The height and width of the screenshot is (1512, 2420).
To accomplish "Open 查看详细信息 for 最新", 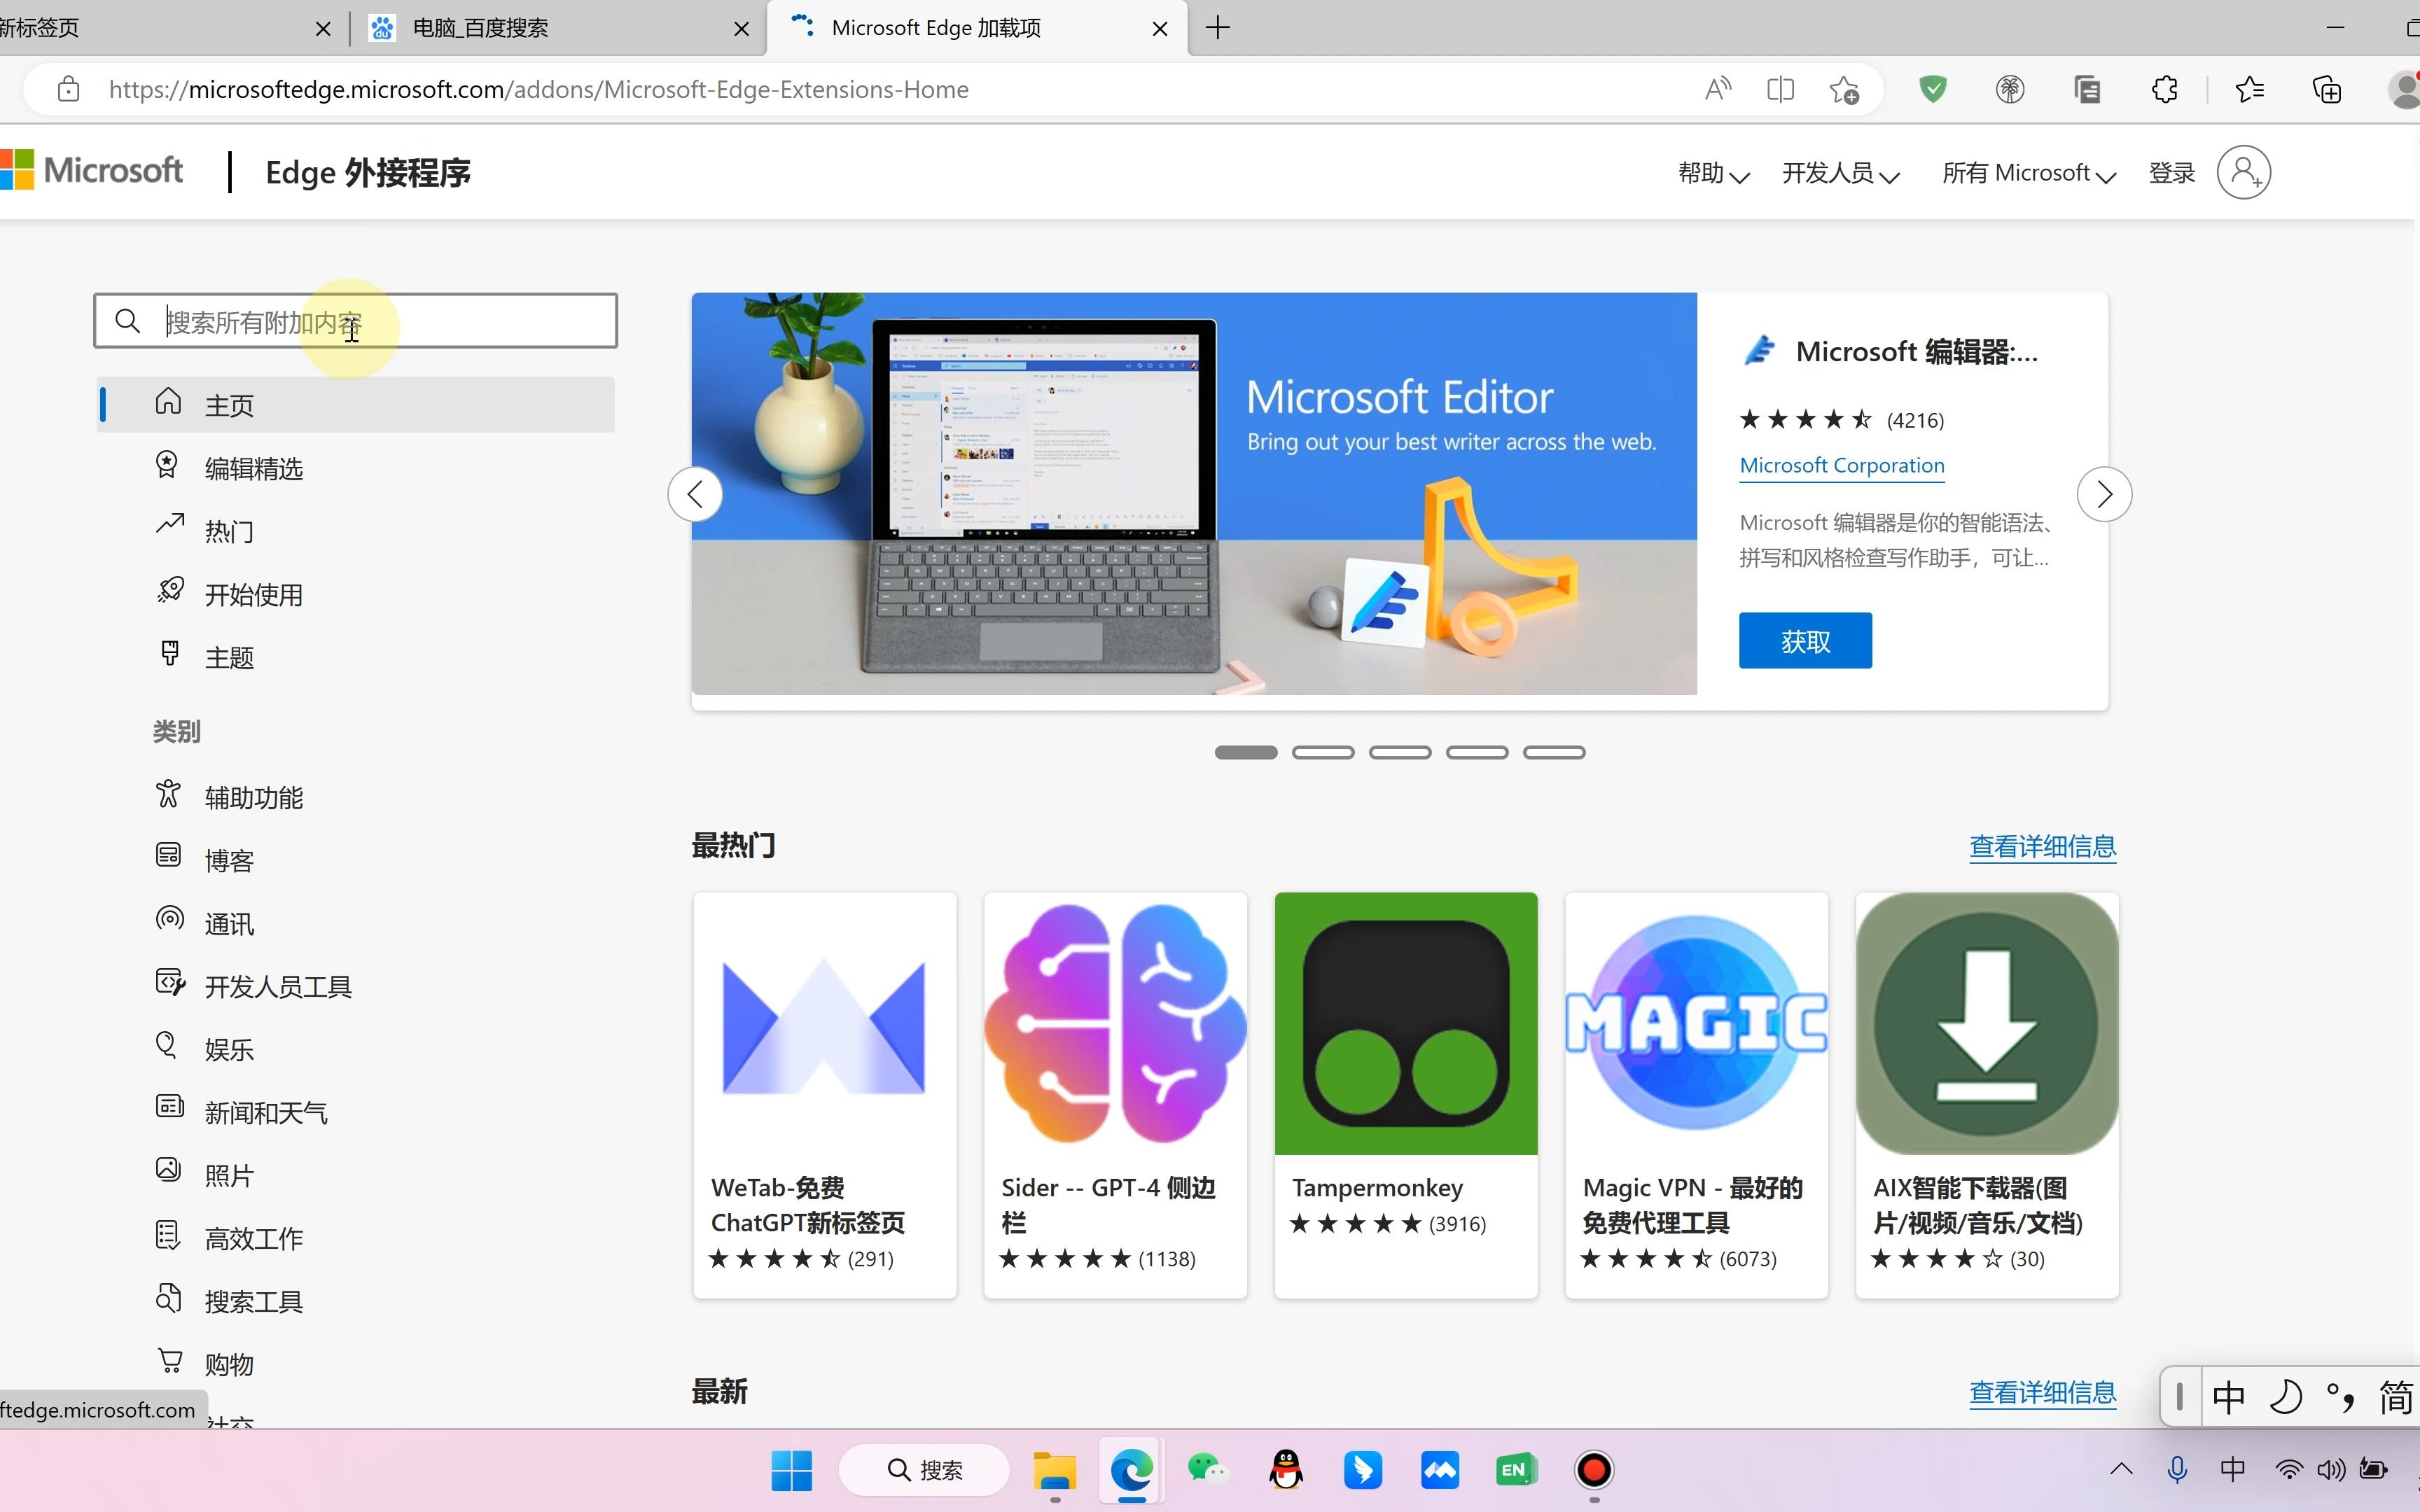I will point(2042,1393).
